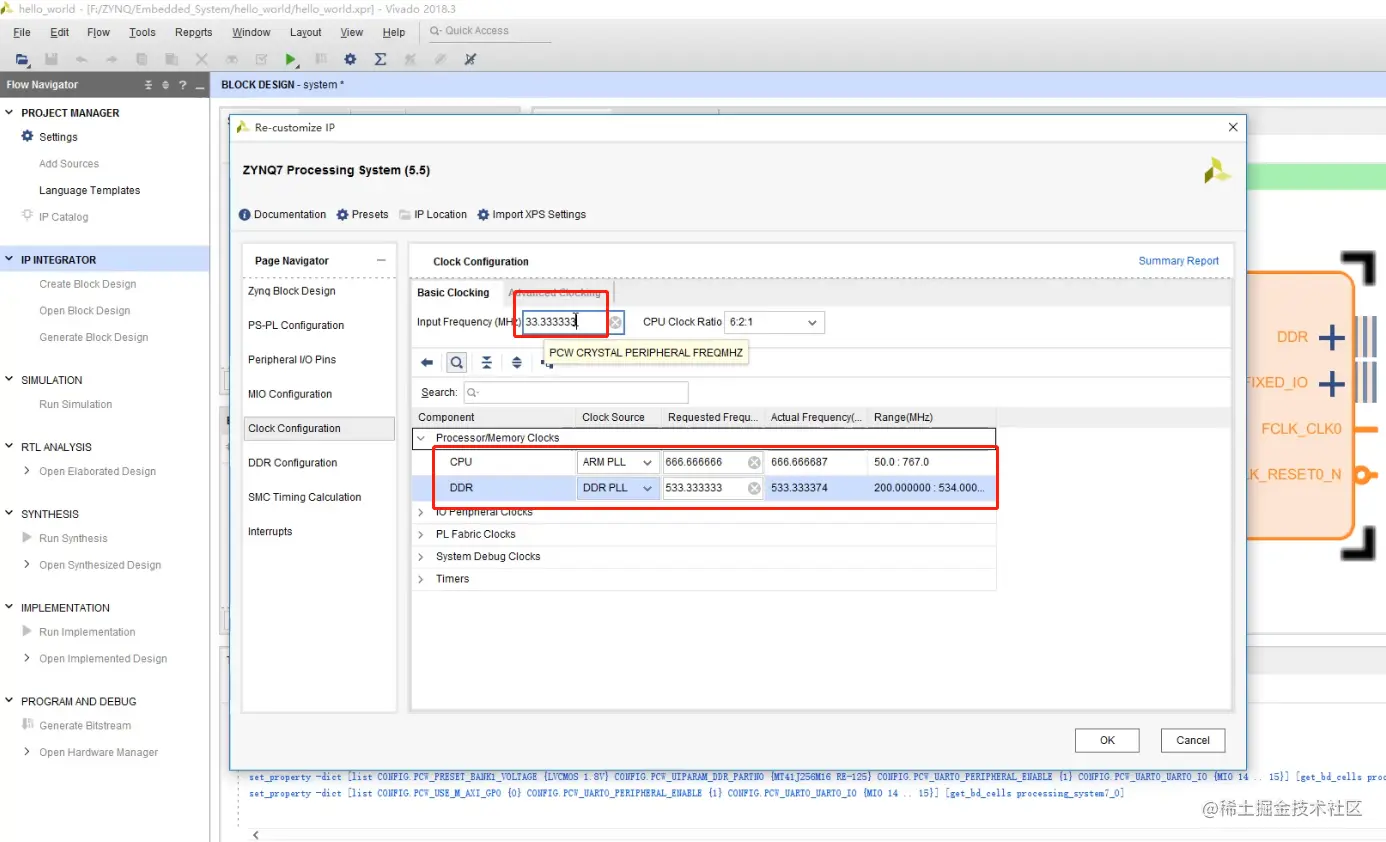Screen dimensions: 1386x842
Task: Collapse Processor/Memory Clocks group
Action: click(422, 438)
